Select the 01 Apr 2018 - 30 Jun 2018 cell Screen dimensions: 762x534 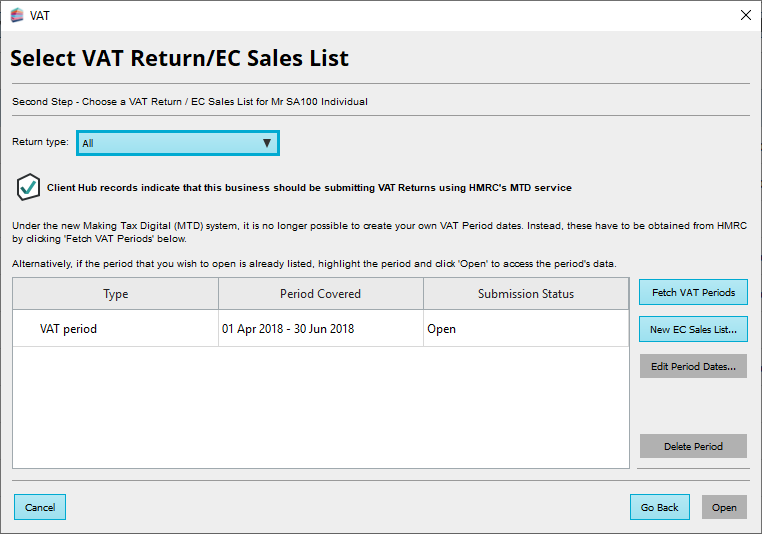pyautogui.click(x=288, y=328)
